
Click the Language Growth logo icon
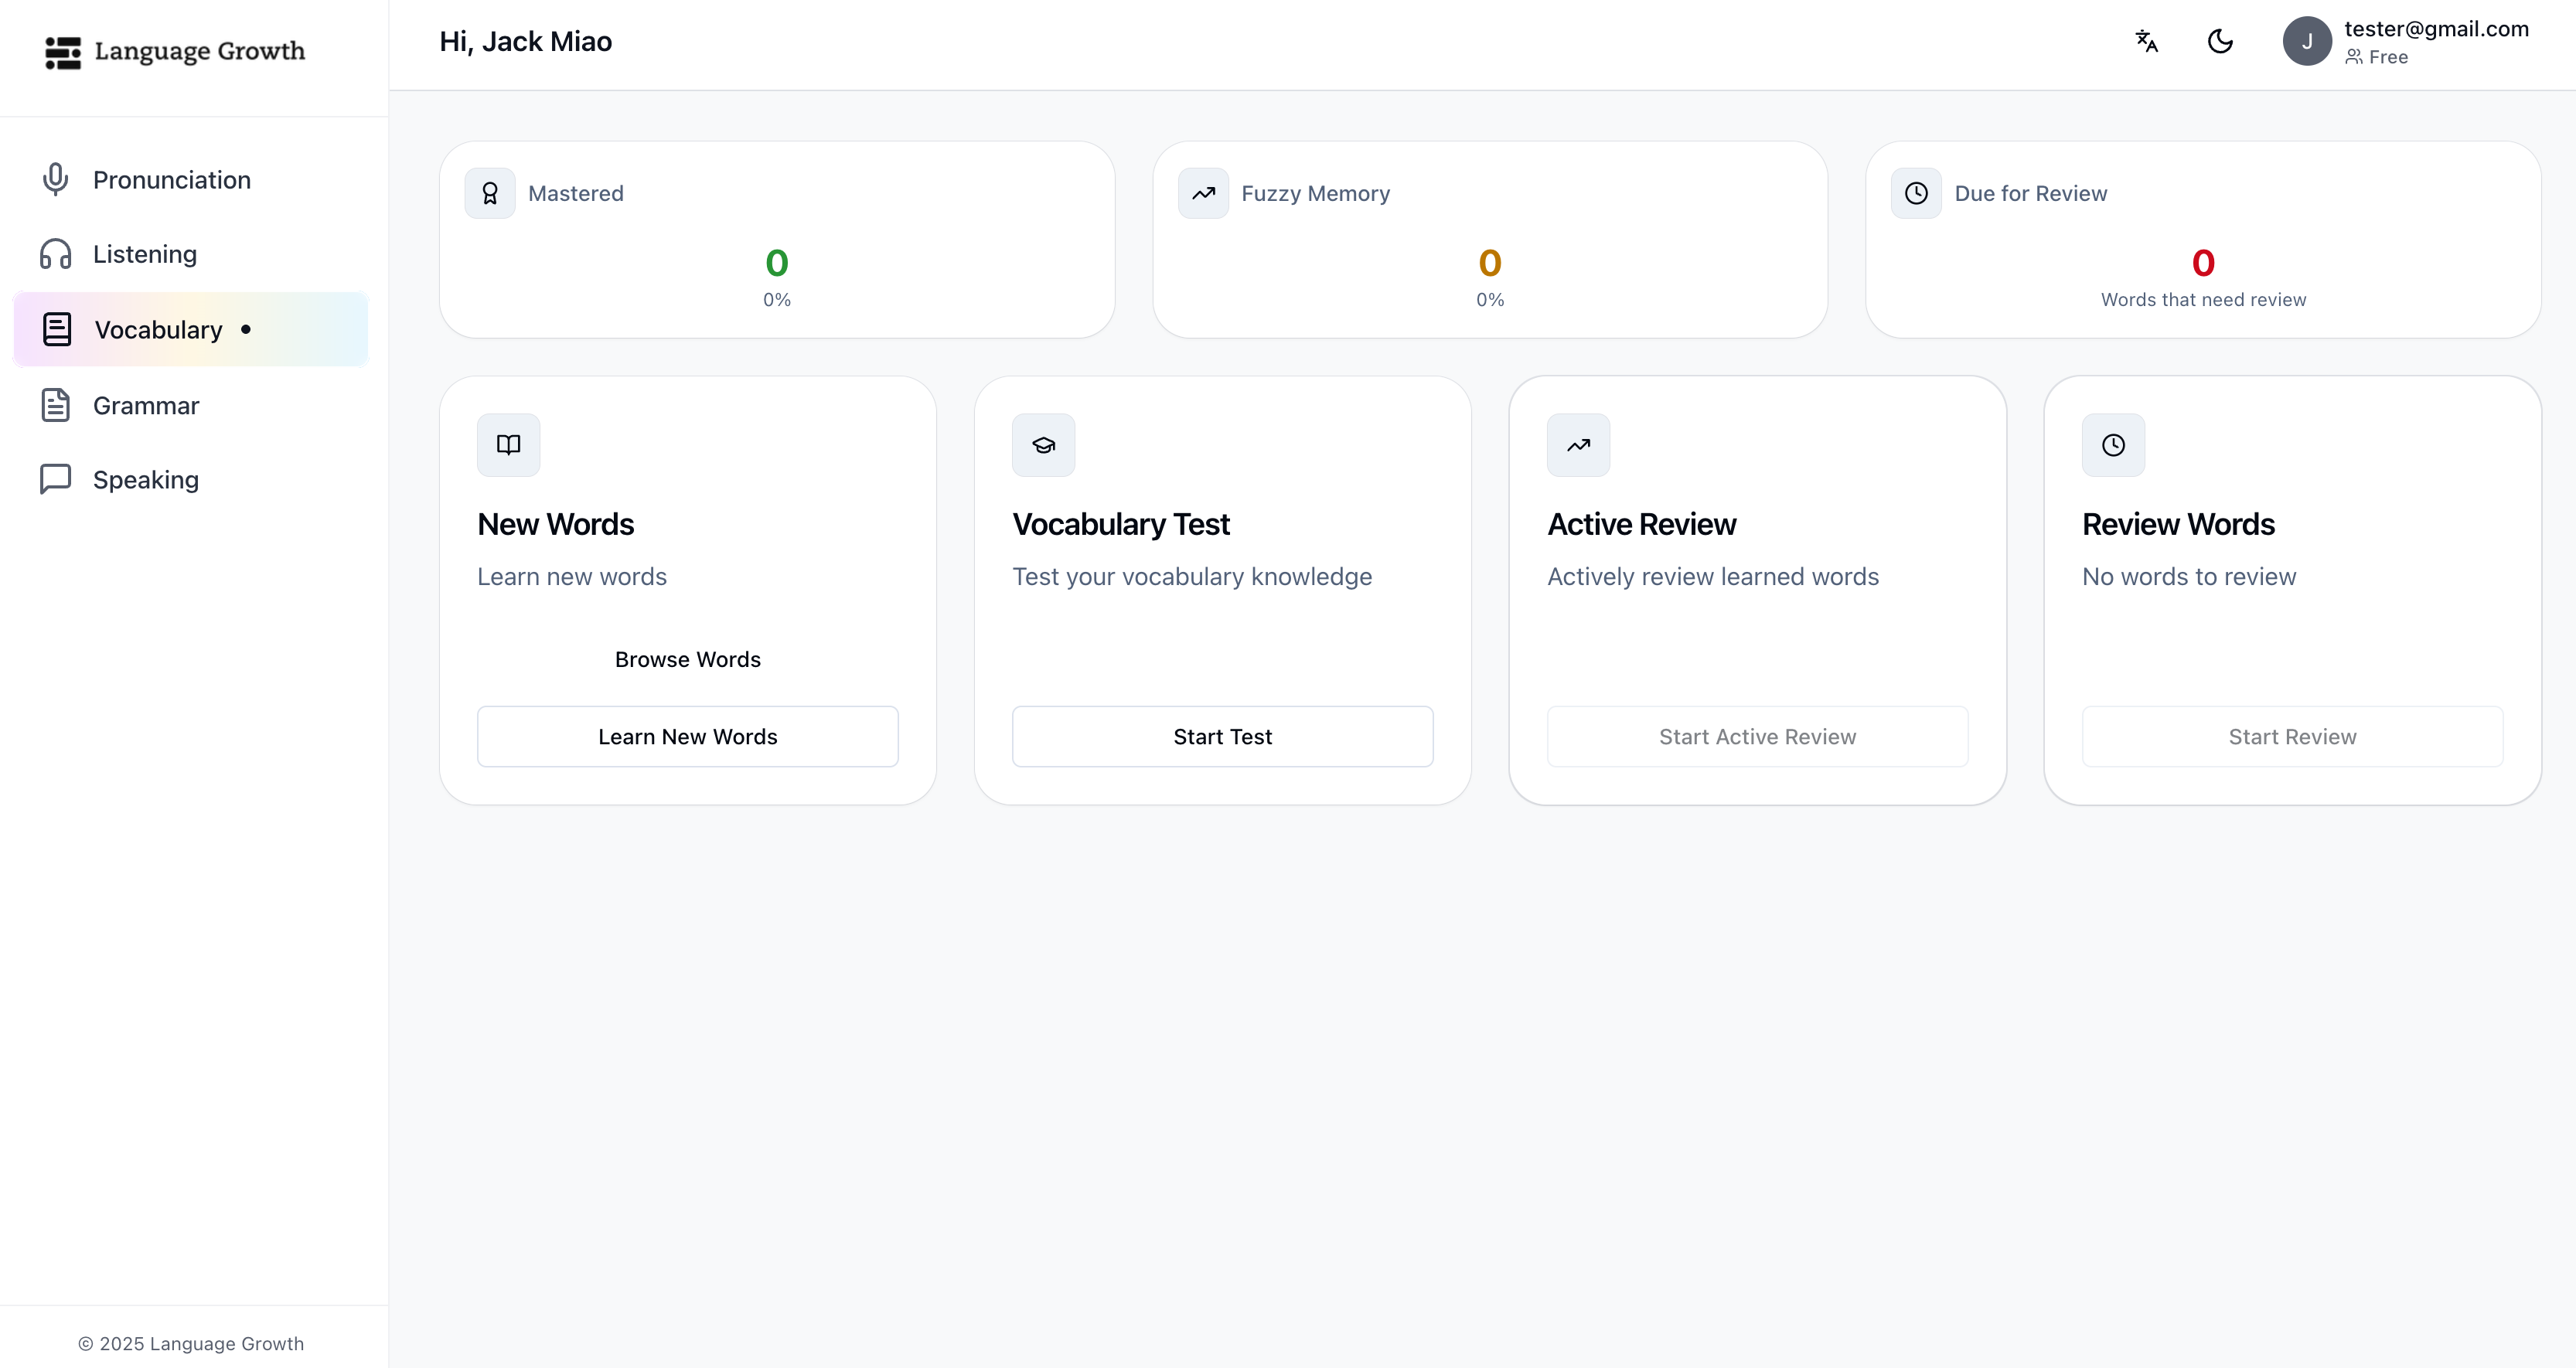63,52
